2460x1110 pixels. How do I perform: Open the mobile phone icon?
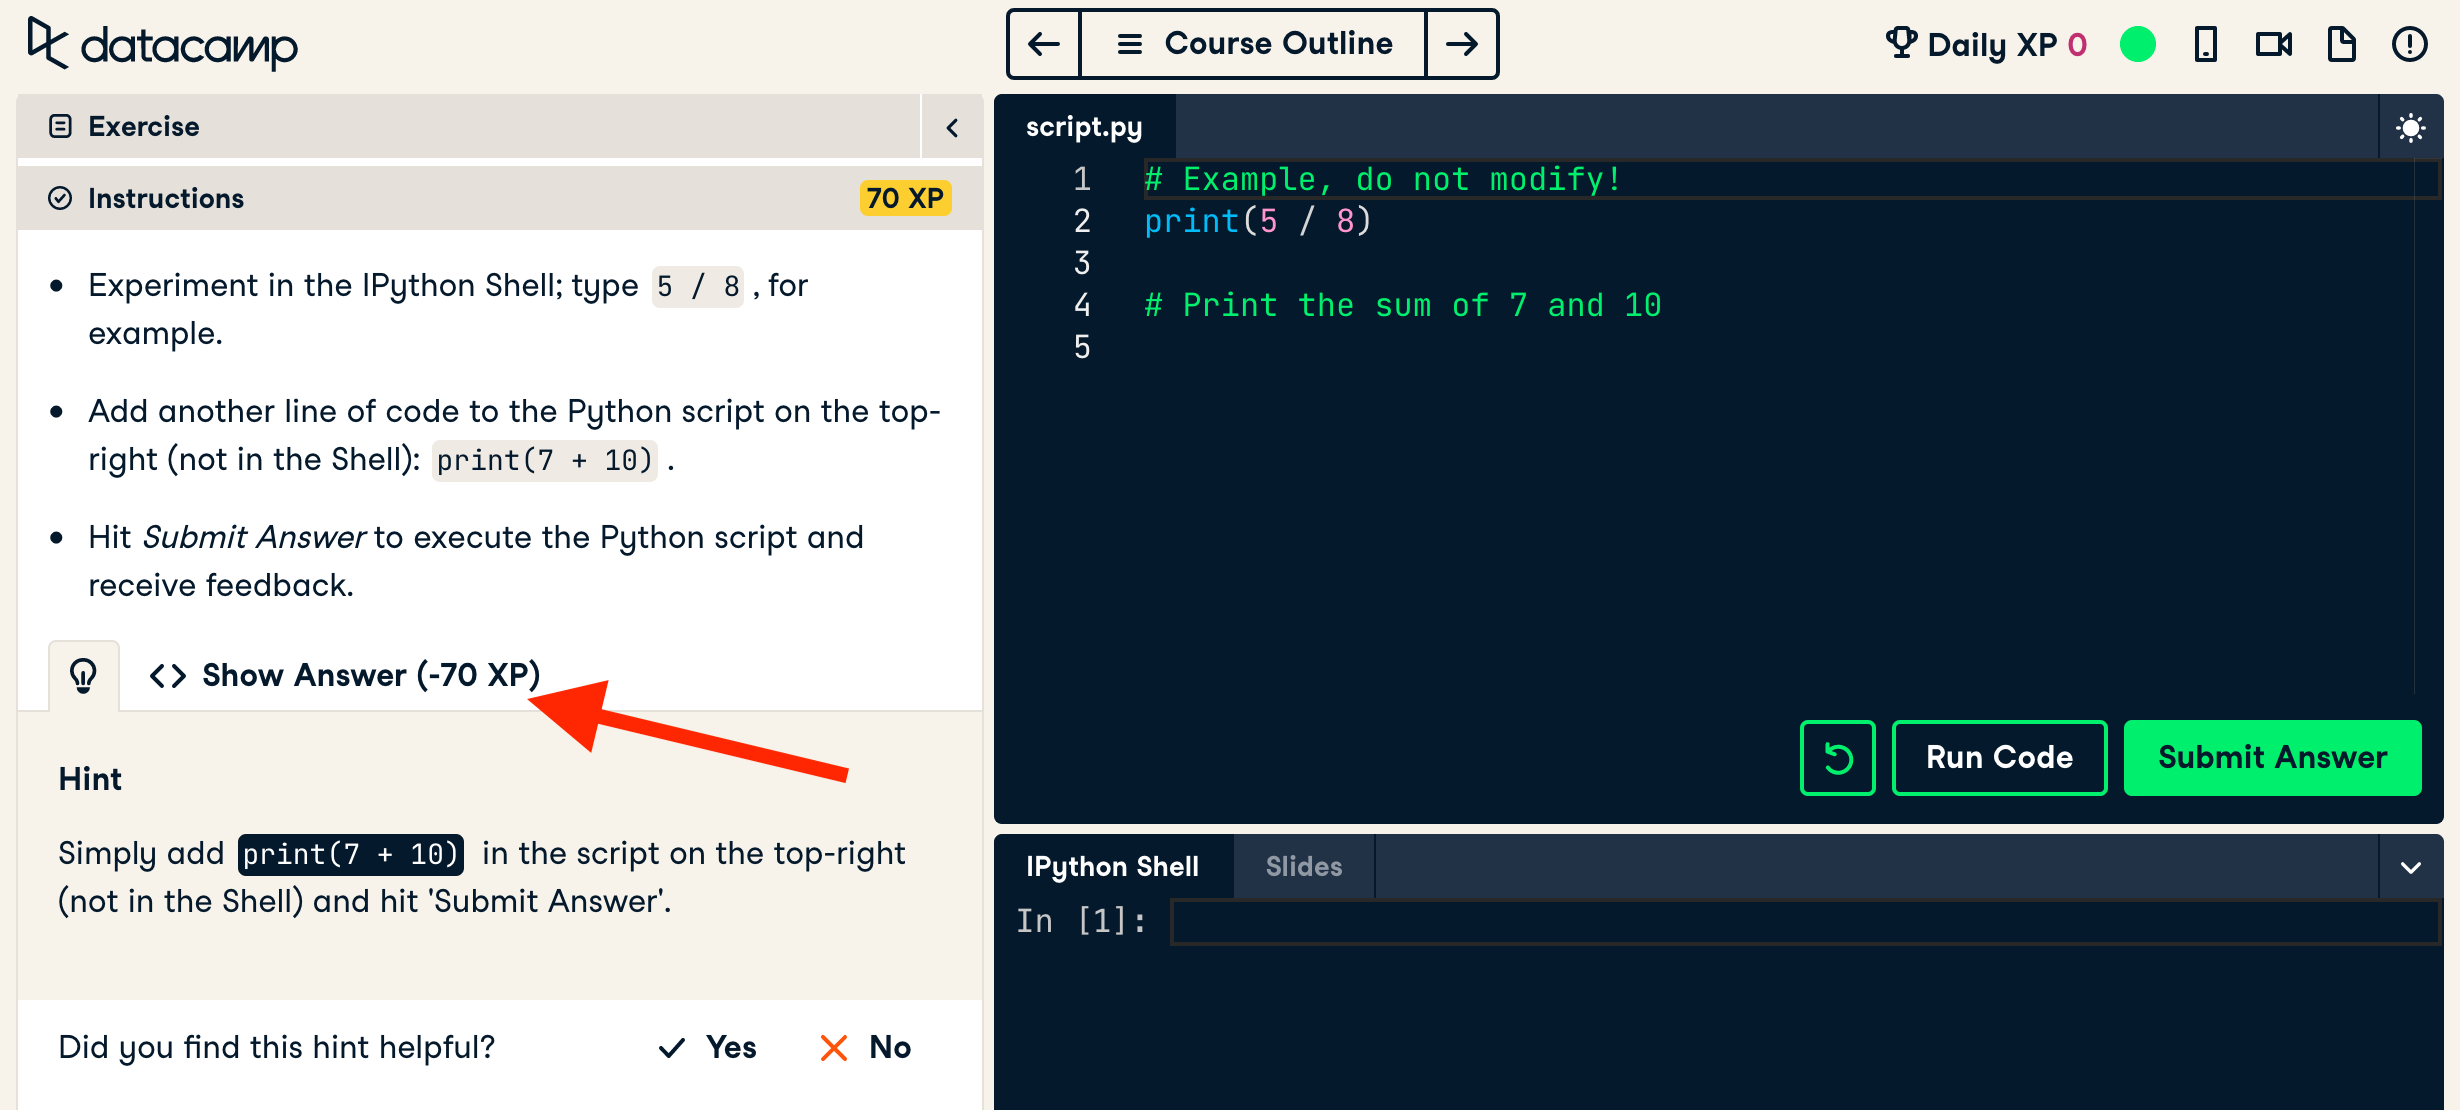(x=2205, y=44)
